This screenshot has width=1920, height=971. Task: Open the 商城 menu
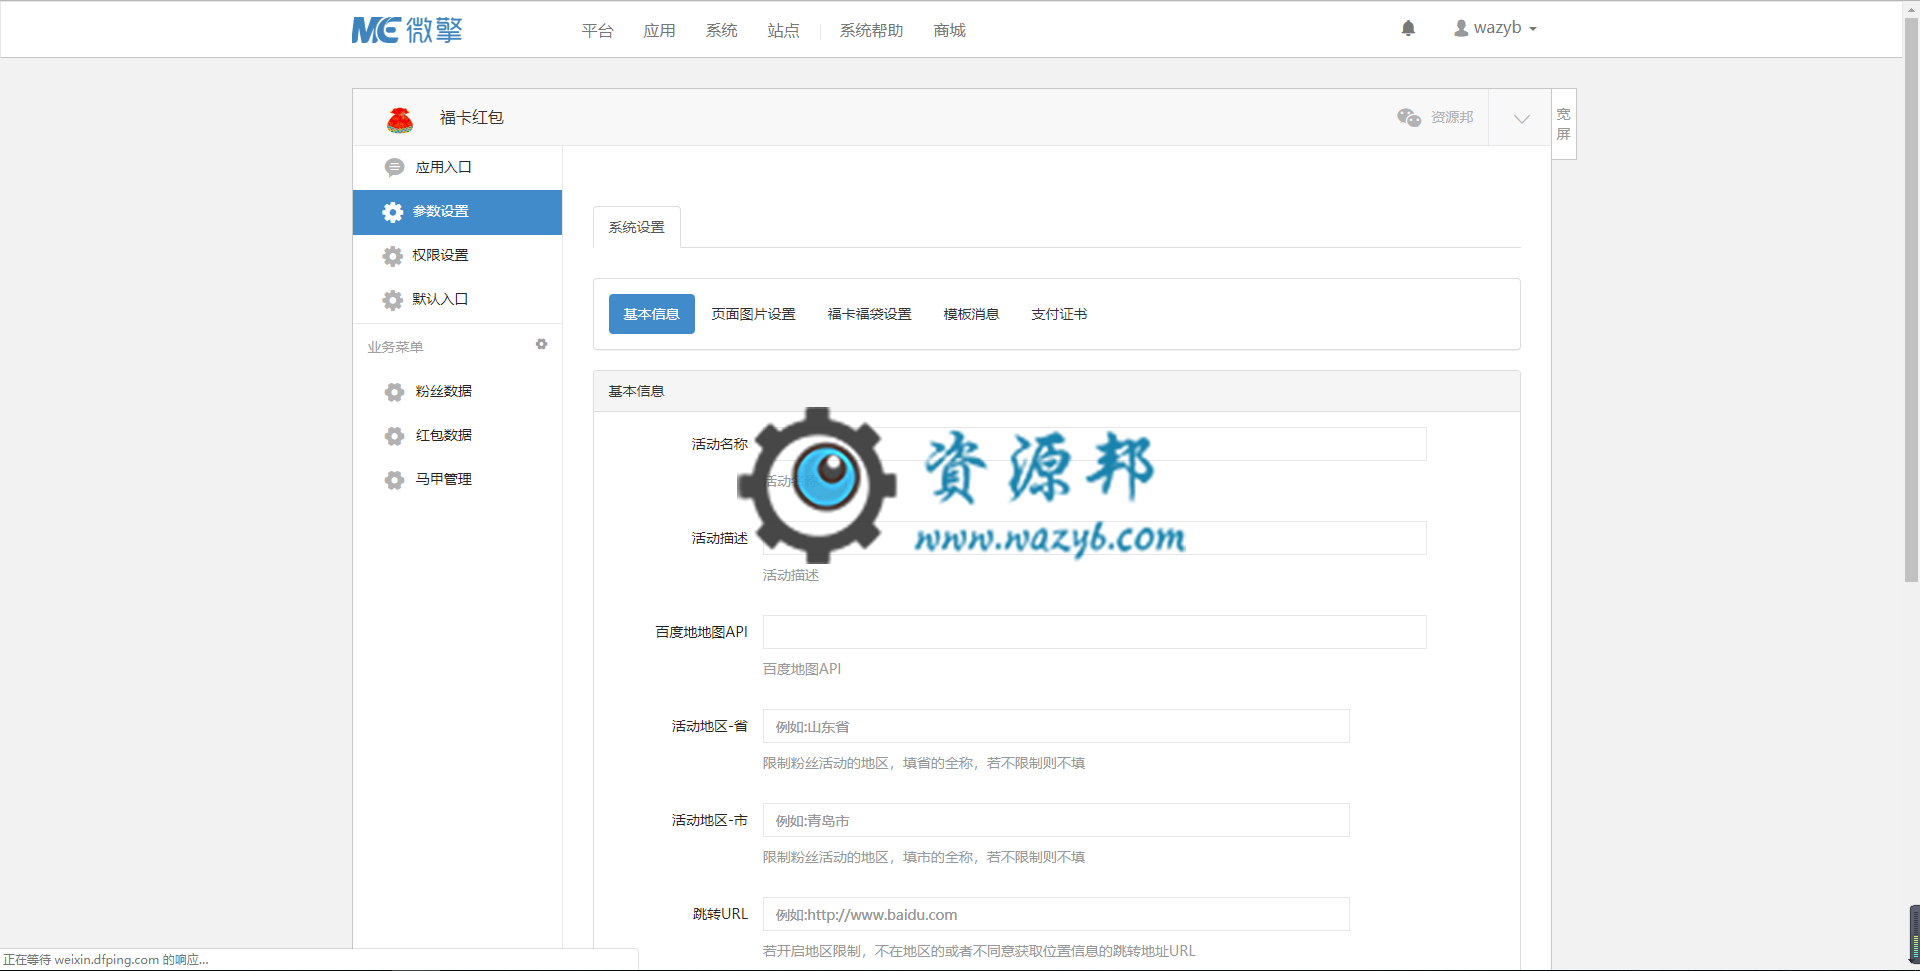point(949,31)
